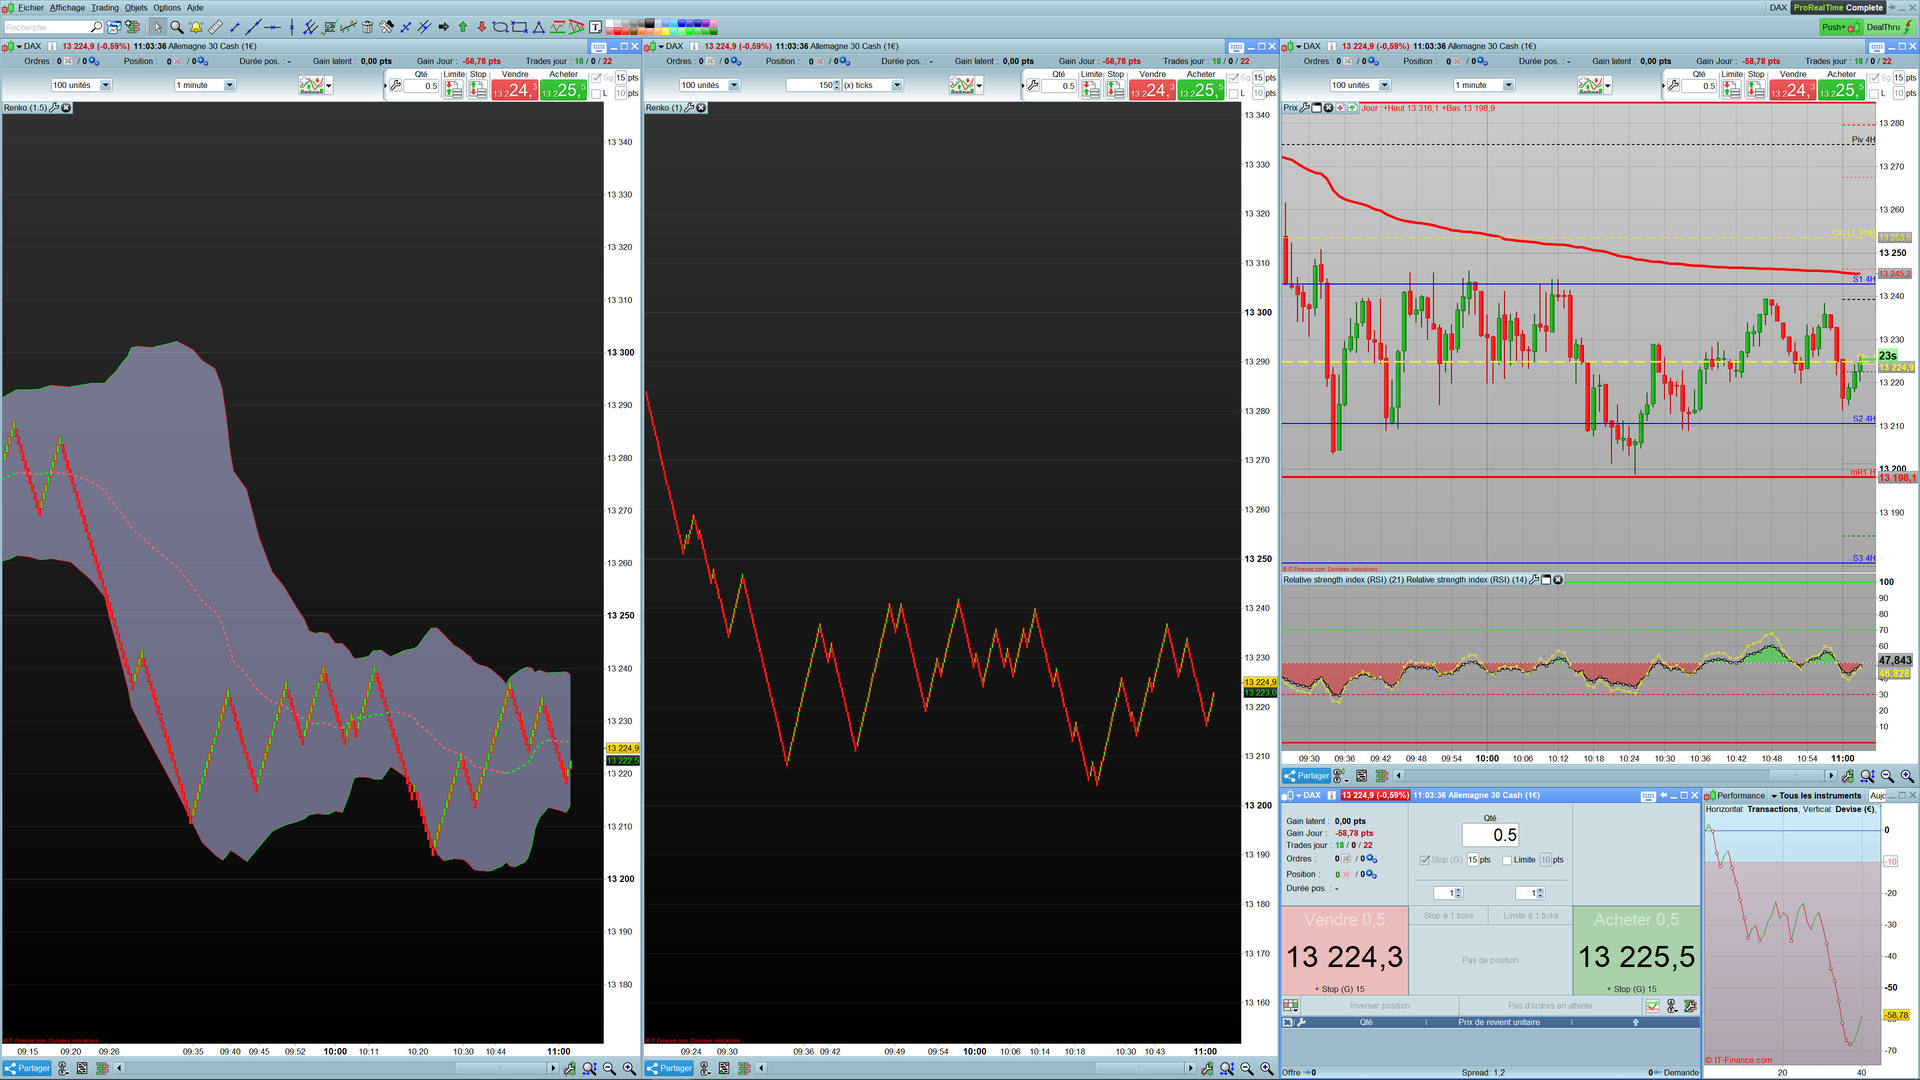Viewport: 1920px width, 1080px height.
Task: Open the 100 unités dropdown on left chart
Action: tap(105, 85)
